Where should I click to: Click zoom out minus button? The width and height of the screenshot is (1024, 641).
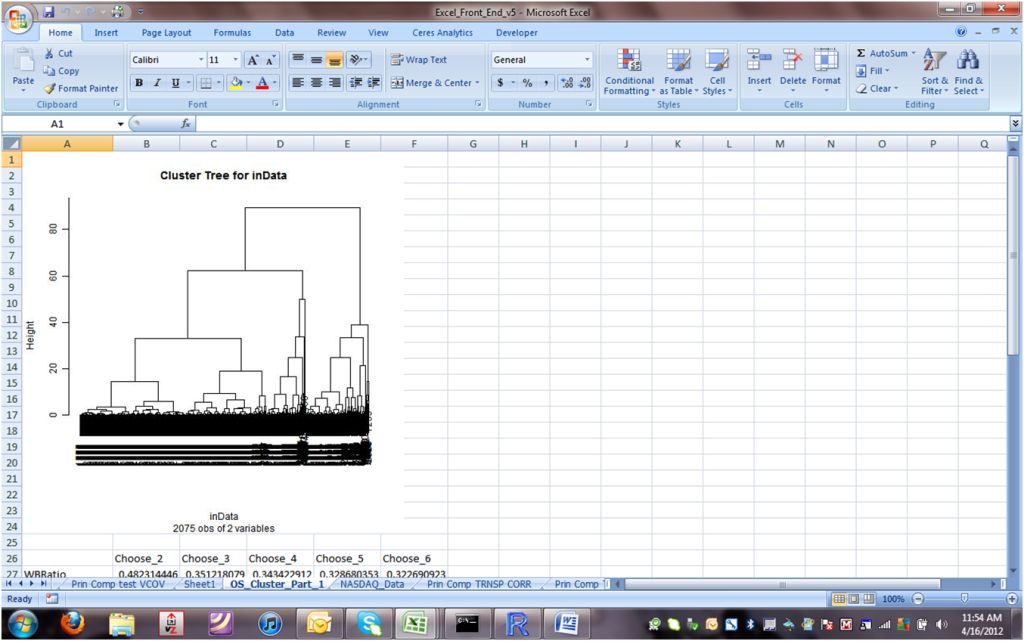[x=918, y=599]
